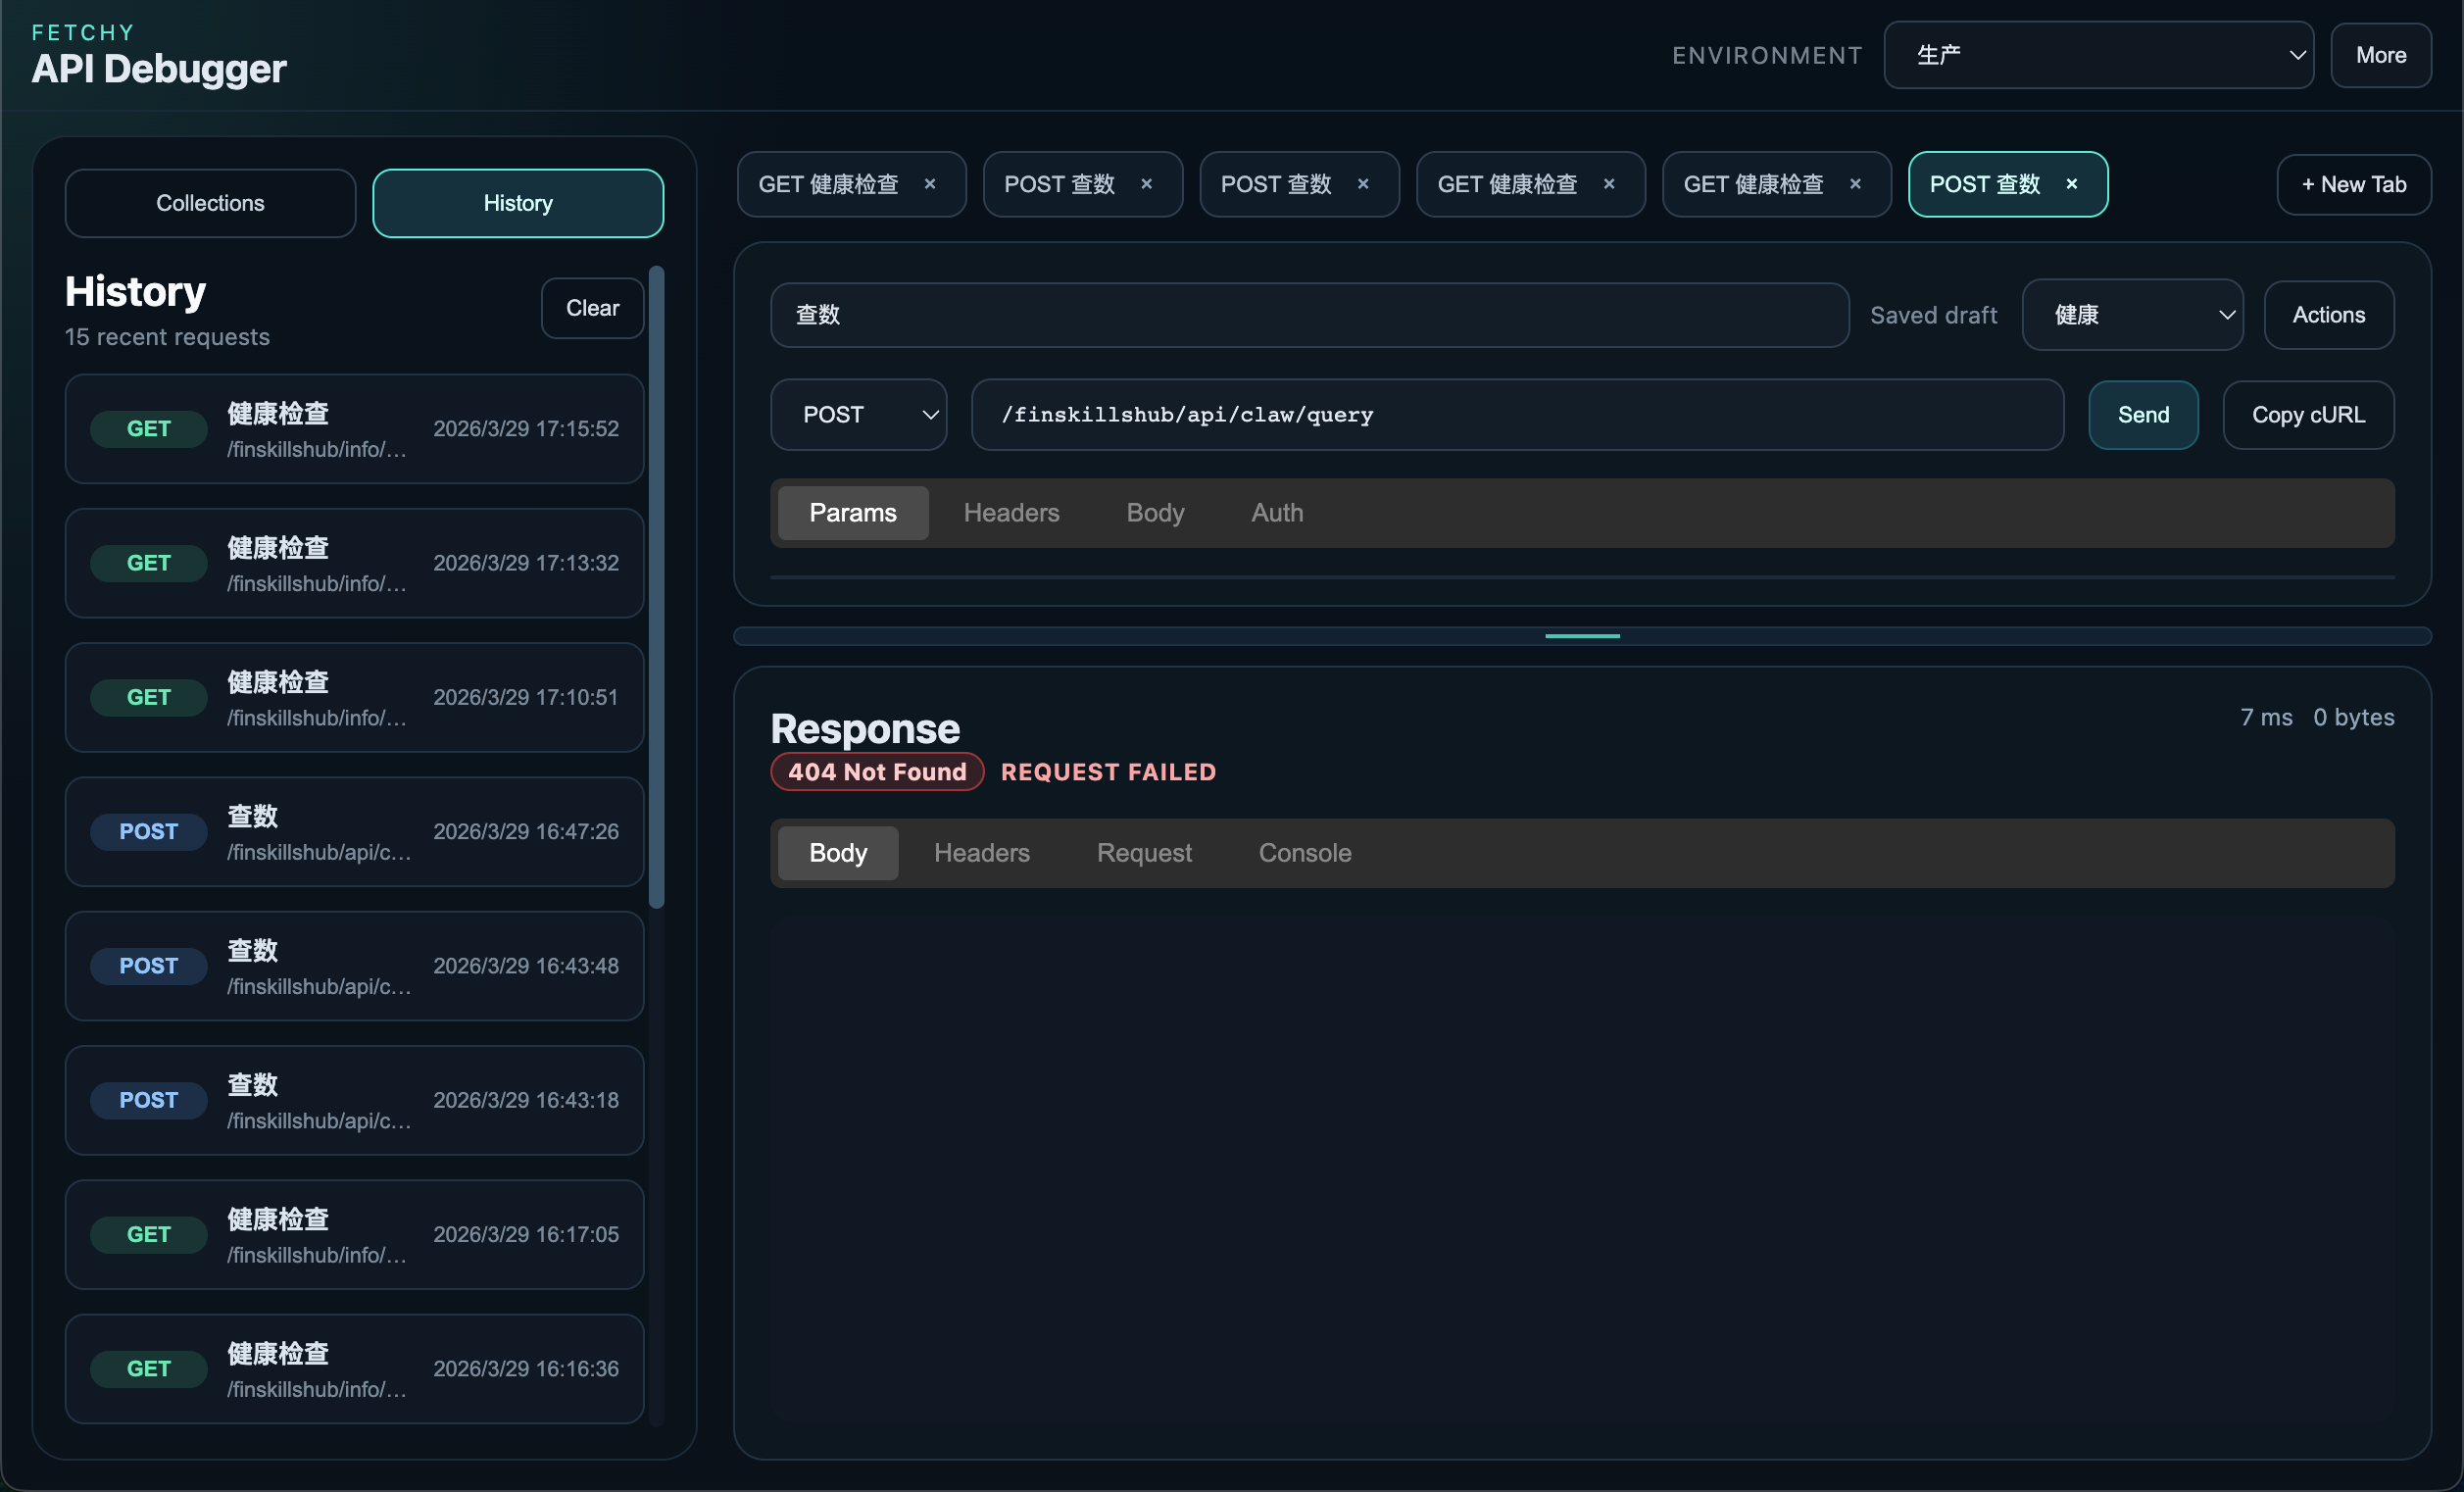This screenshot has height=1492, width=2464.
Task: Select the History sidebar toggle
Action: point(517,203)
